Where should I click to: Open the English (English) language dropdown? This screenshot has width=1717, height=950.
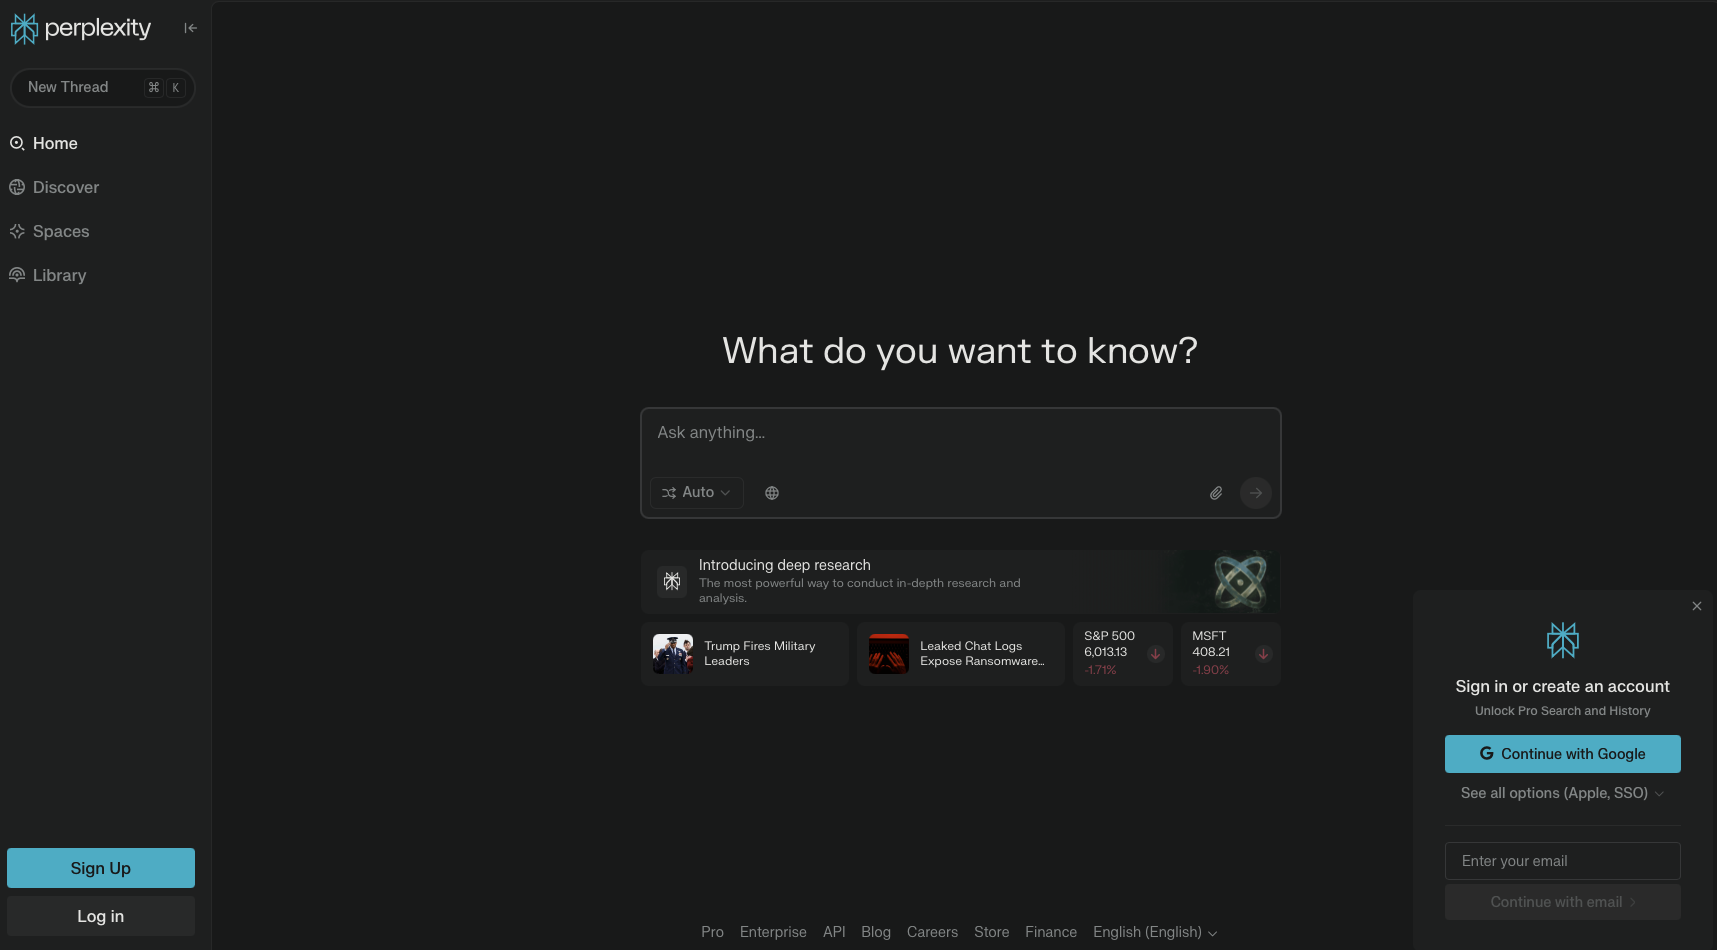click(1155, 932)
